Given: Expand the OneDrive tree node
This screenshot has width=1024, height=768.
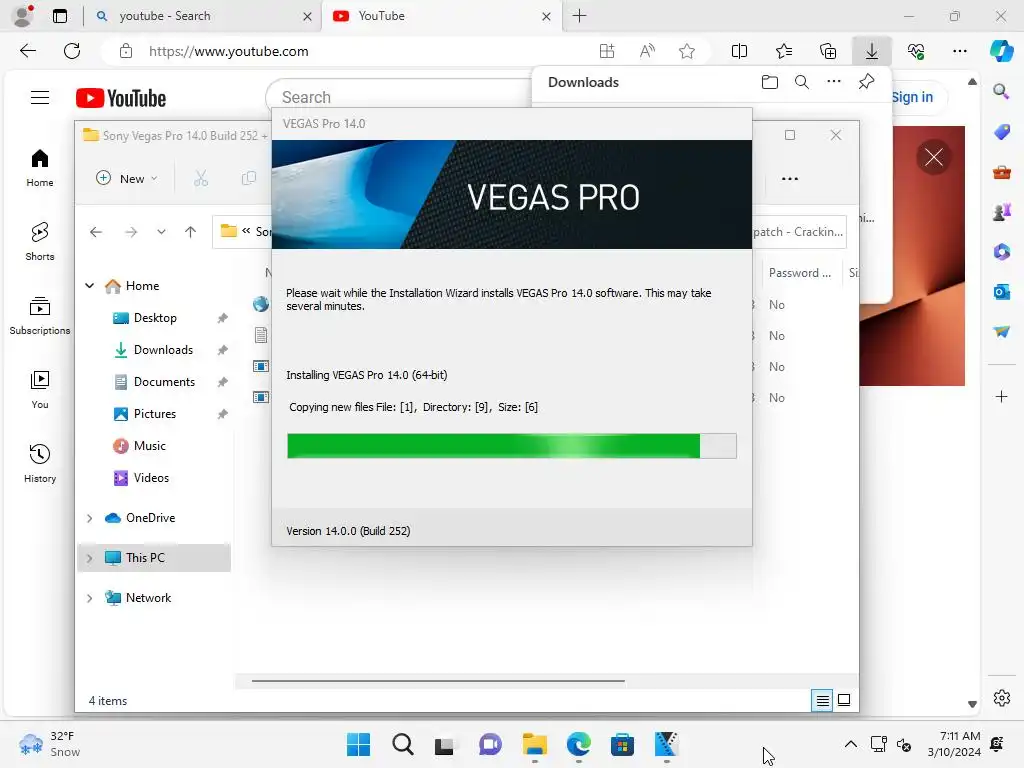Looking at the screenshot, I should click(89, 518).
